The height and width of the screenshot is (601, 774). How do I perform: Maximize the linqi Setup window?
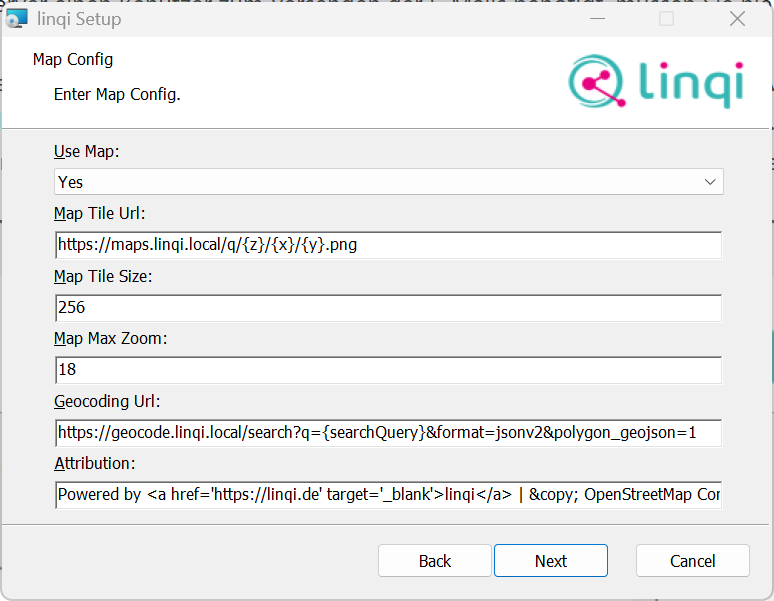pyautogui.click(x=666, y=18)
